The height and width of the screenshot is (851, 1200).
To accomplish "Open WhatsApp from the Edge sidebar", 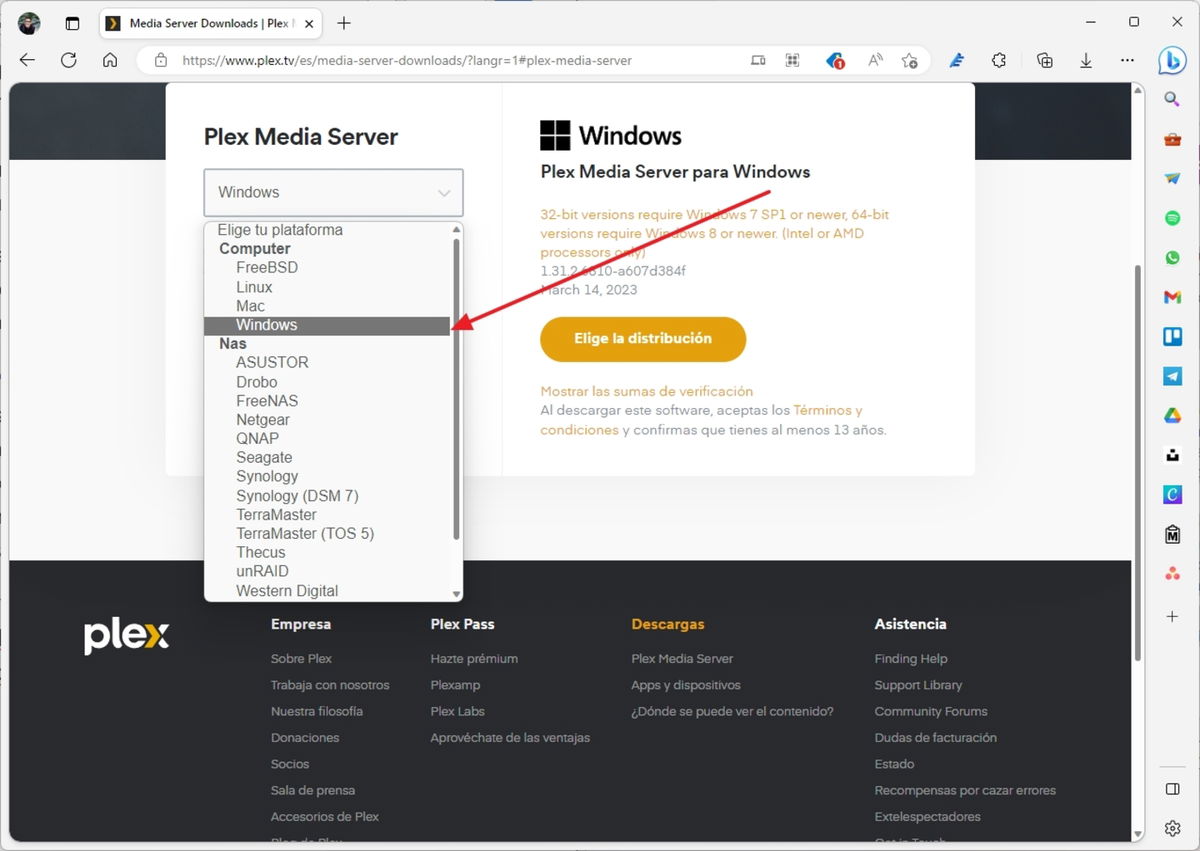I will pyautogui.click(x=1171, y=257).
